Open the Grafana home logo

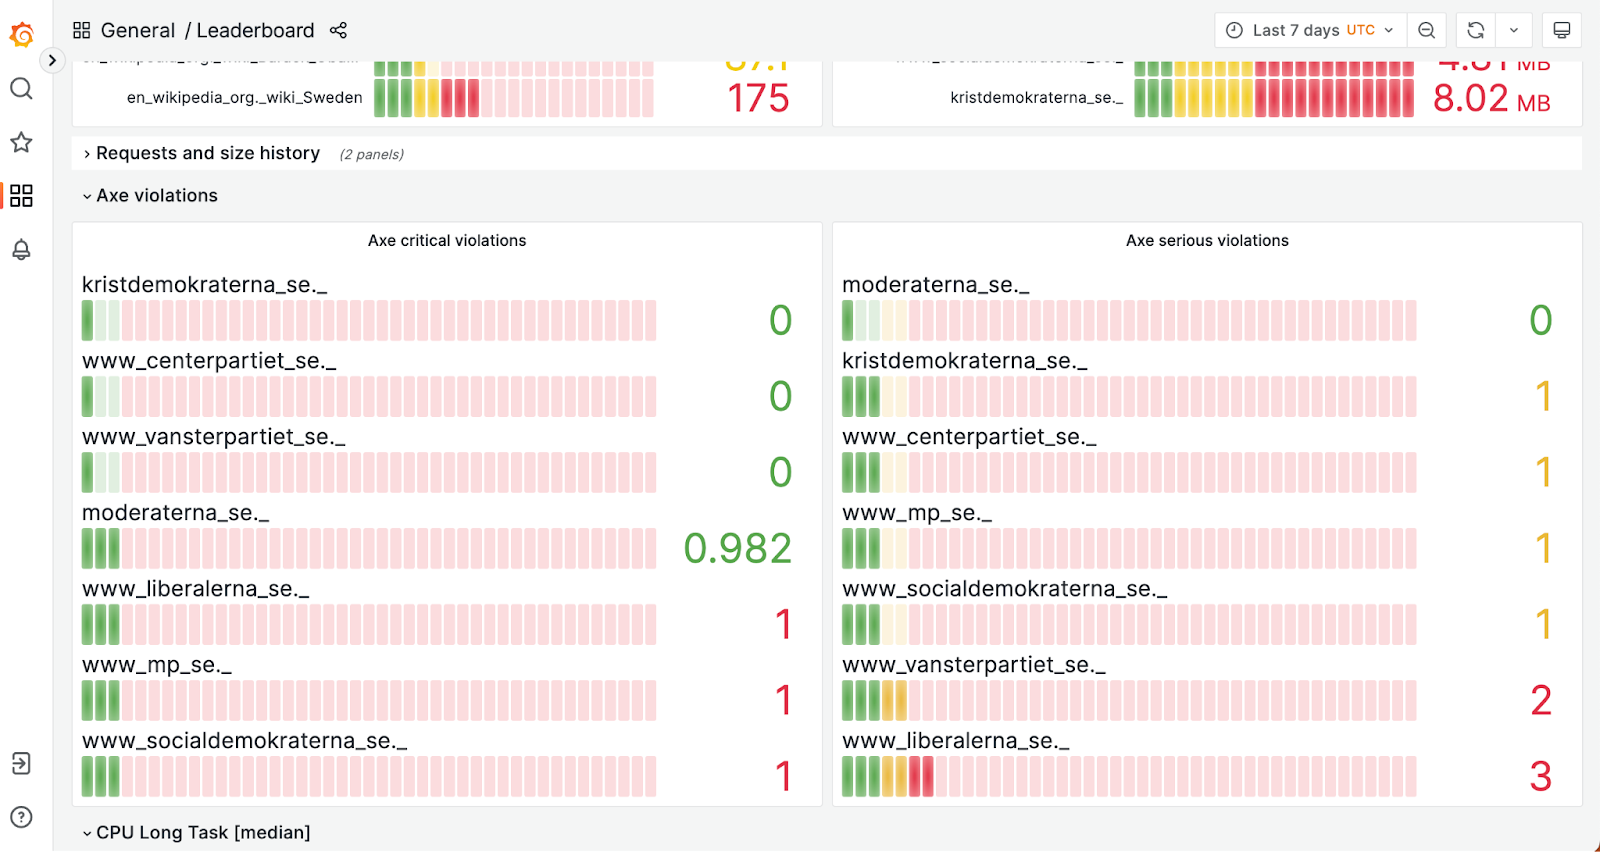tap(22, 35)
